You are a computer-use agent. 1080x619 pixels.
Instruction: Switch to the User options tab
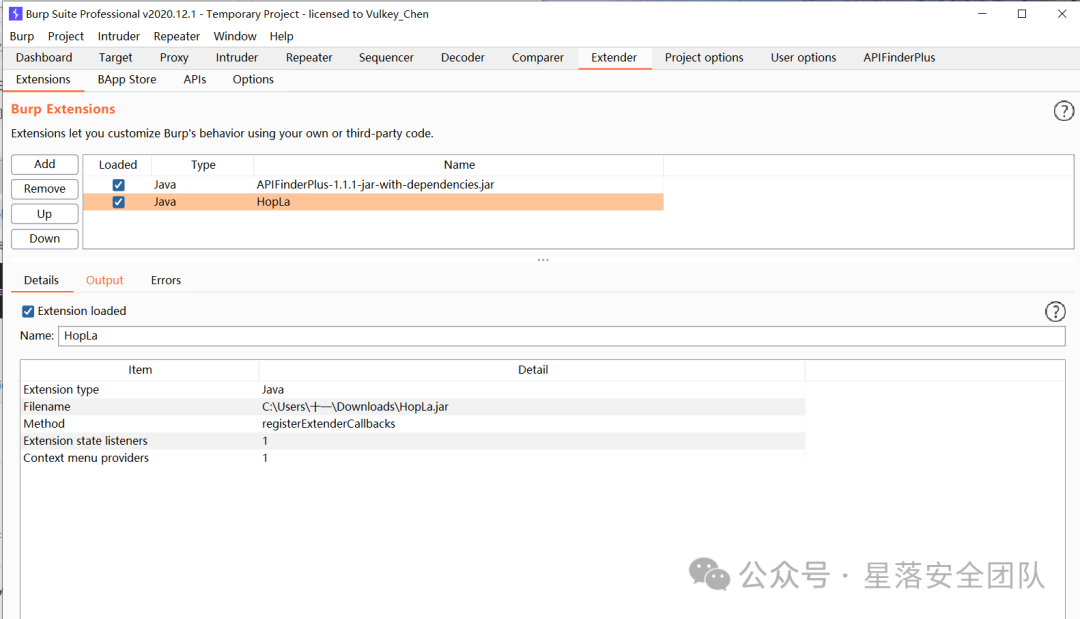point(803,58)
